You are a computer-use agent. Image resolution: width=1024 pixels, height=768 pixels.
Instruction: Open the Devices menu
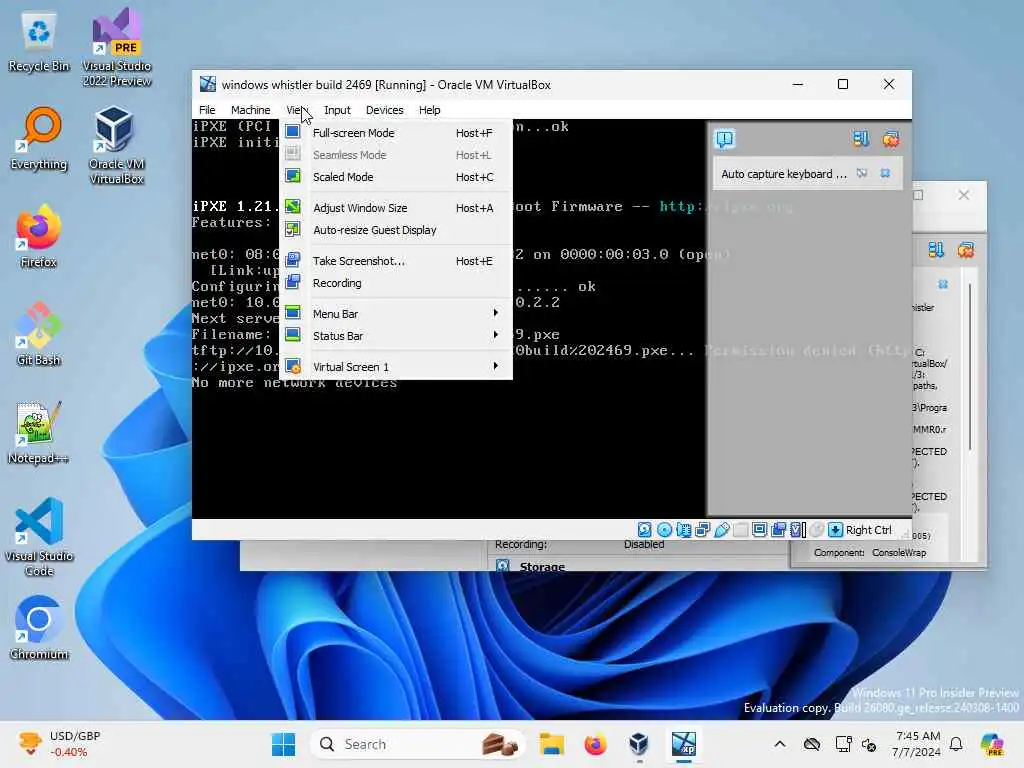pos(384,110)
